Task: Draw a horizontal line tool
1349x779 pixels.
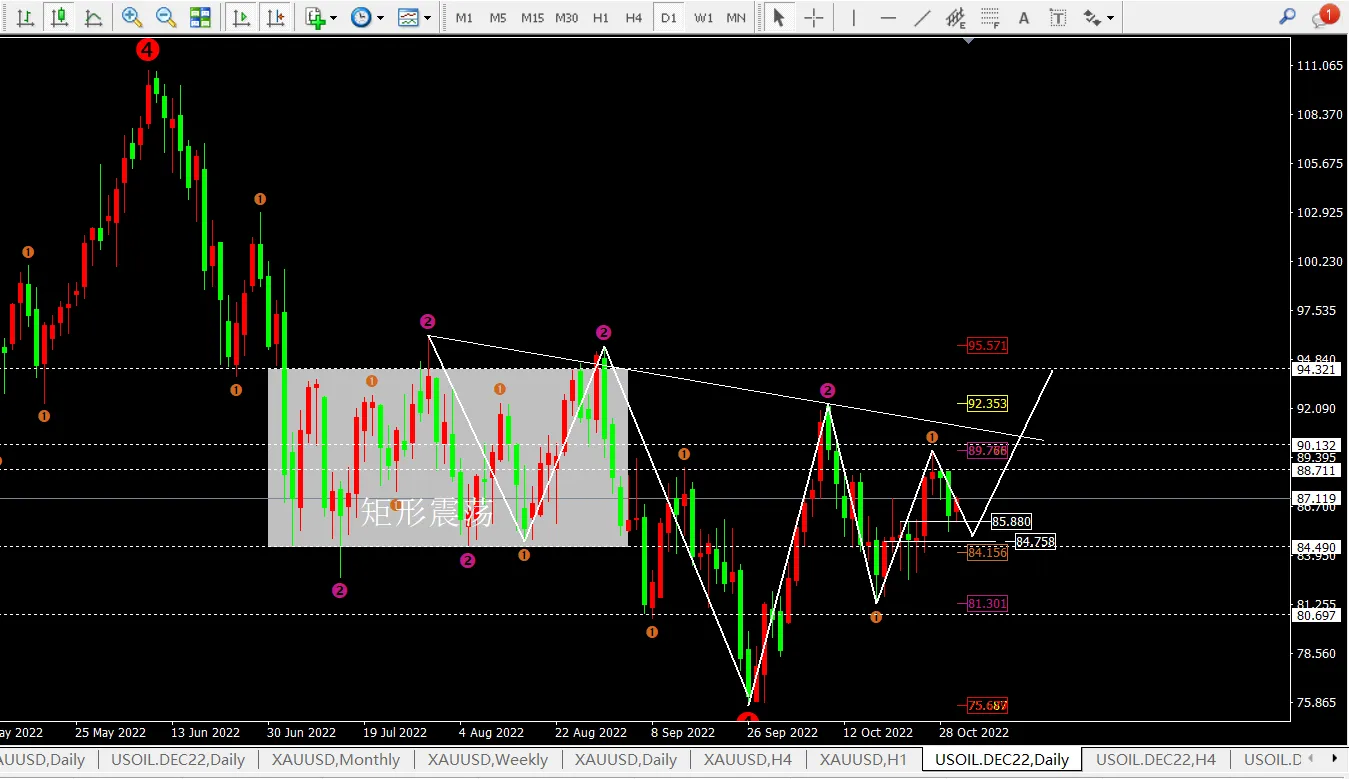Action: (x=888, y=17)
